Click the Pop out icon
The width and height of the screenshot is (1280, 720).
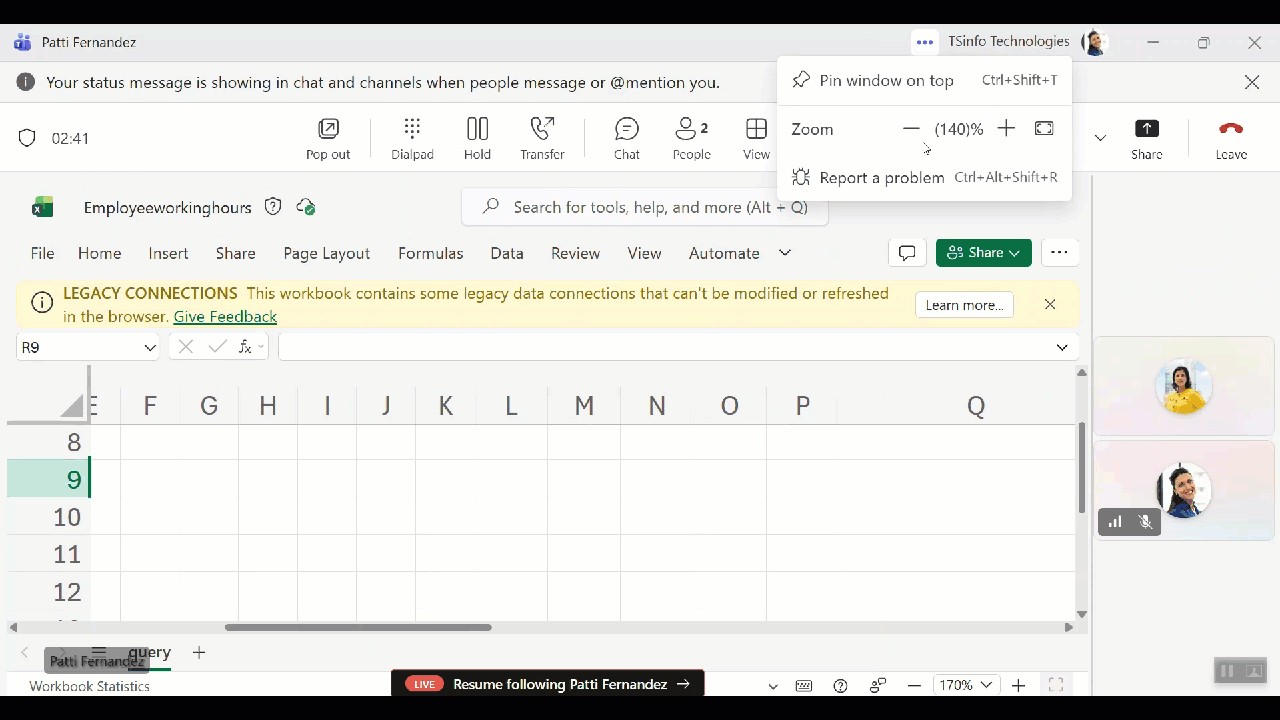point(328,138)
